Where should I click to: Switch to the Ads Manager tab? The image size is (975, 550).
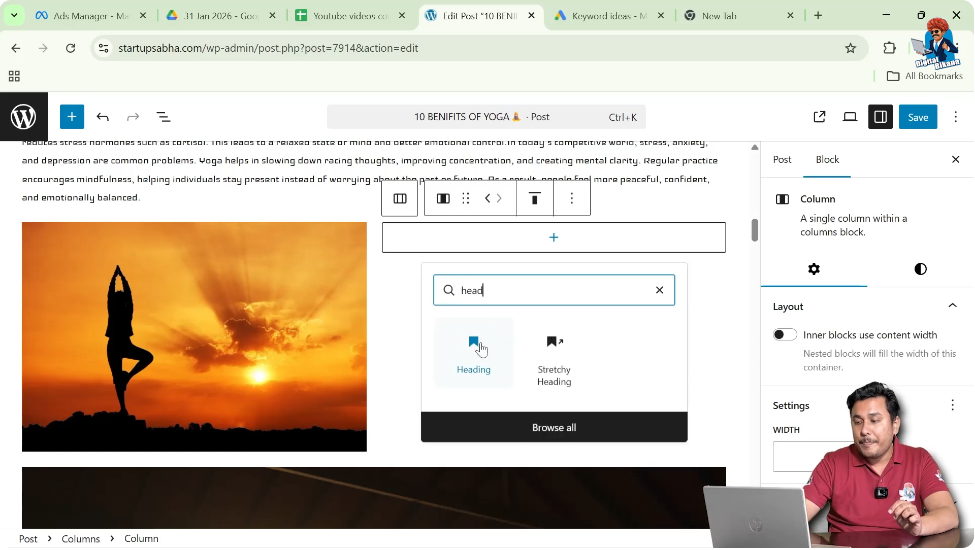click(x=91, y=16)
